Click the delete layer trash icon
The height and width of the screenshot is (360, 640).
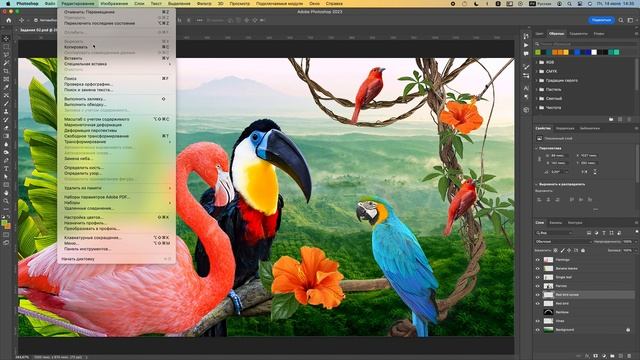coord(629,356)
